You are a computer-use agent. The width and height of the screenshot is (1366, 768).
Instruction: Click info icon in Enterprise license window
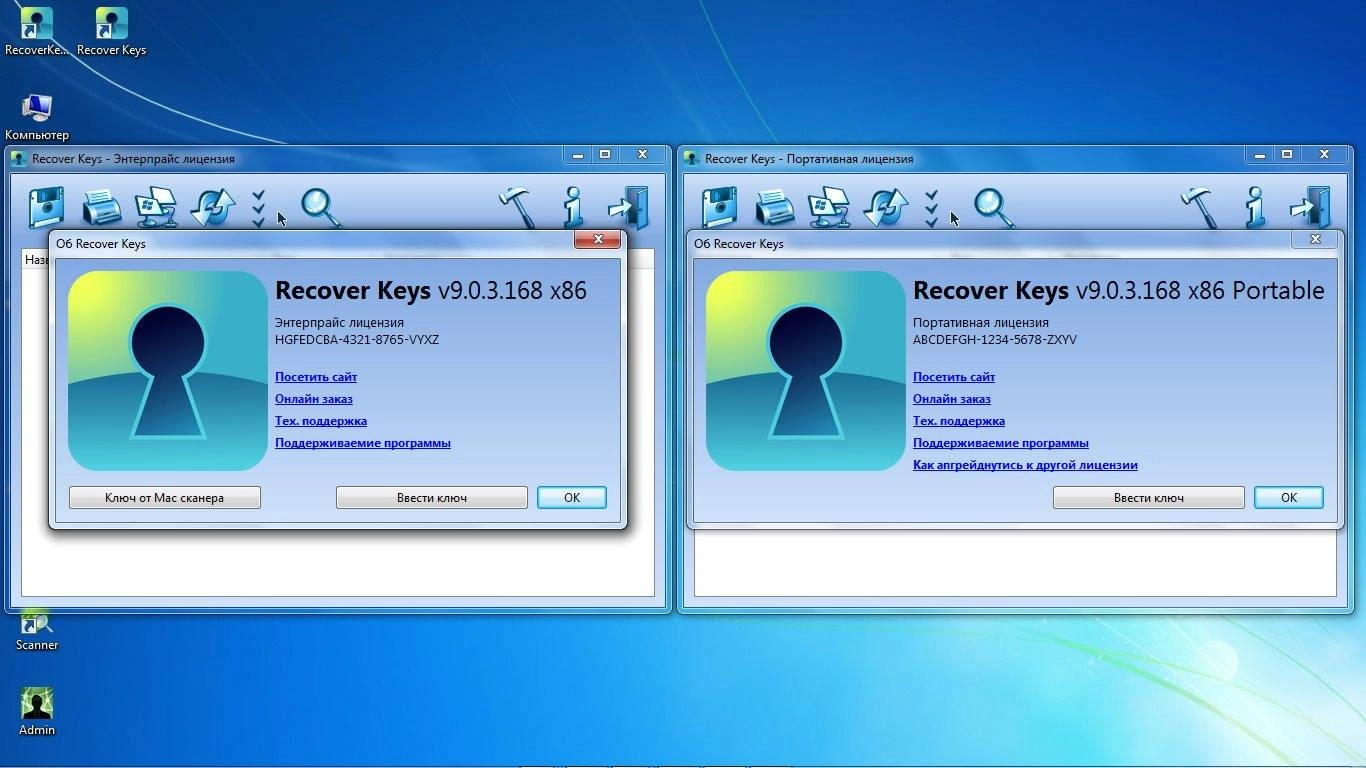(x=573, y=208)
